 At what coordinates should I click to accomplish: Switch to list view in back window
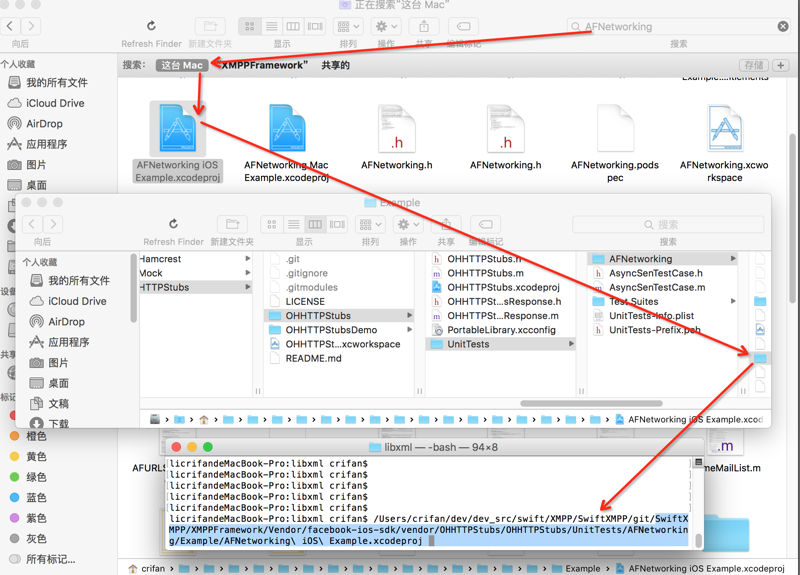coord(271,26)
